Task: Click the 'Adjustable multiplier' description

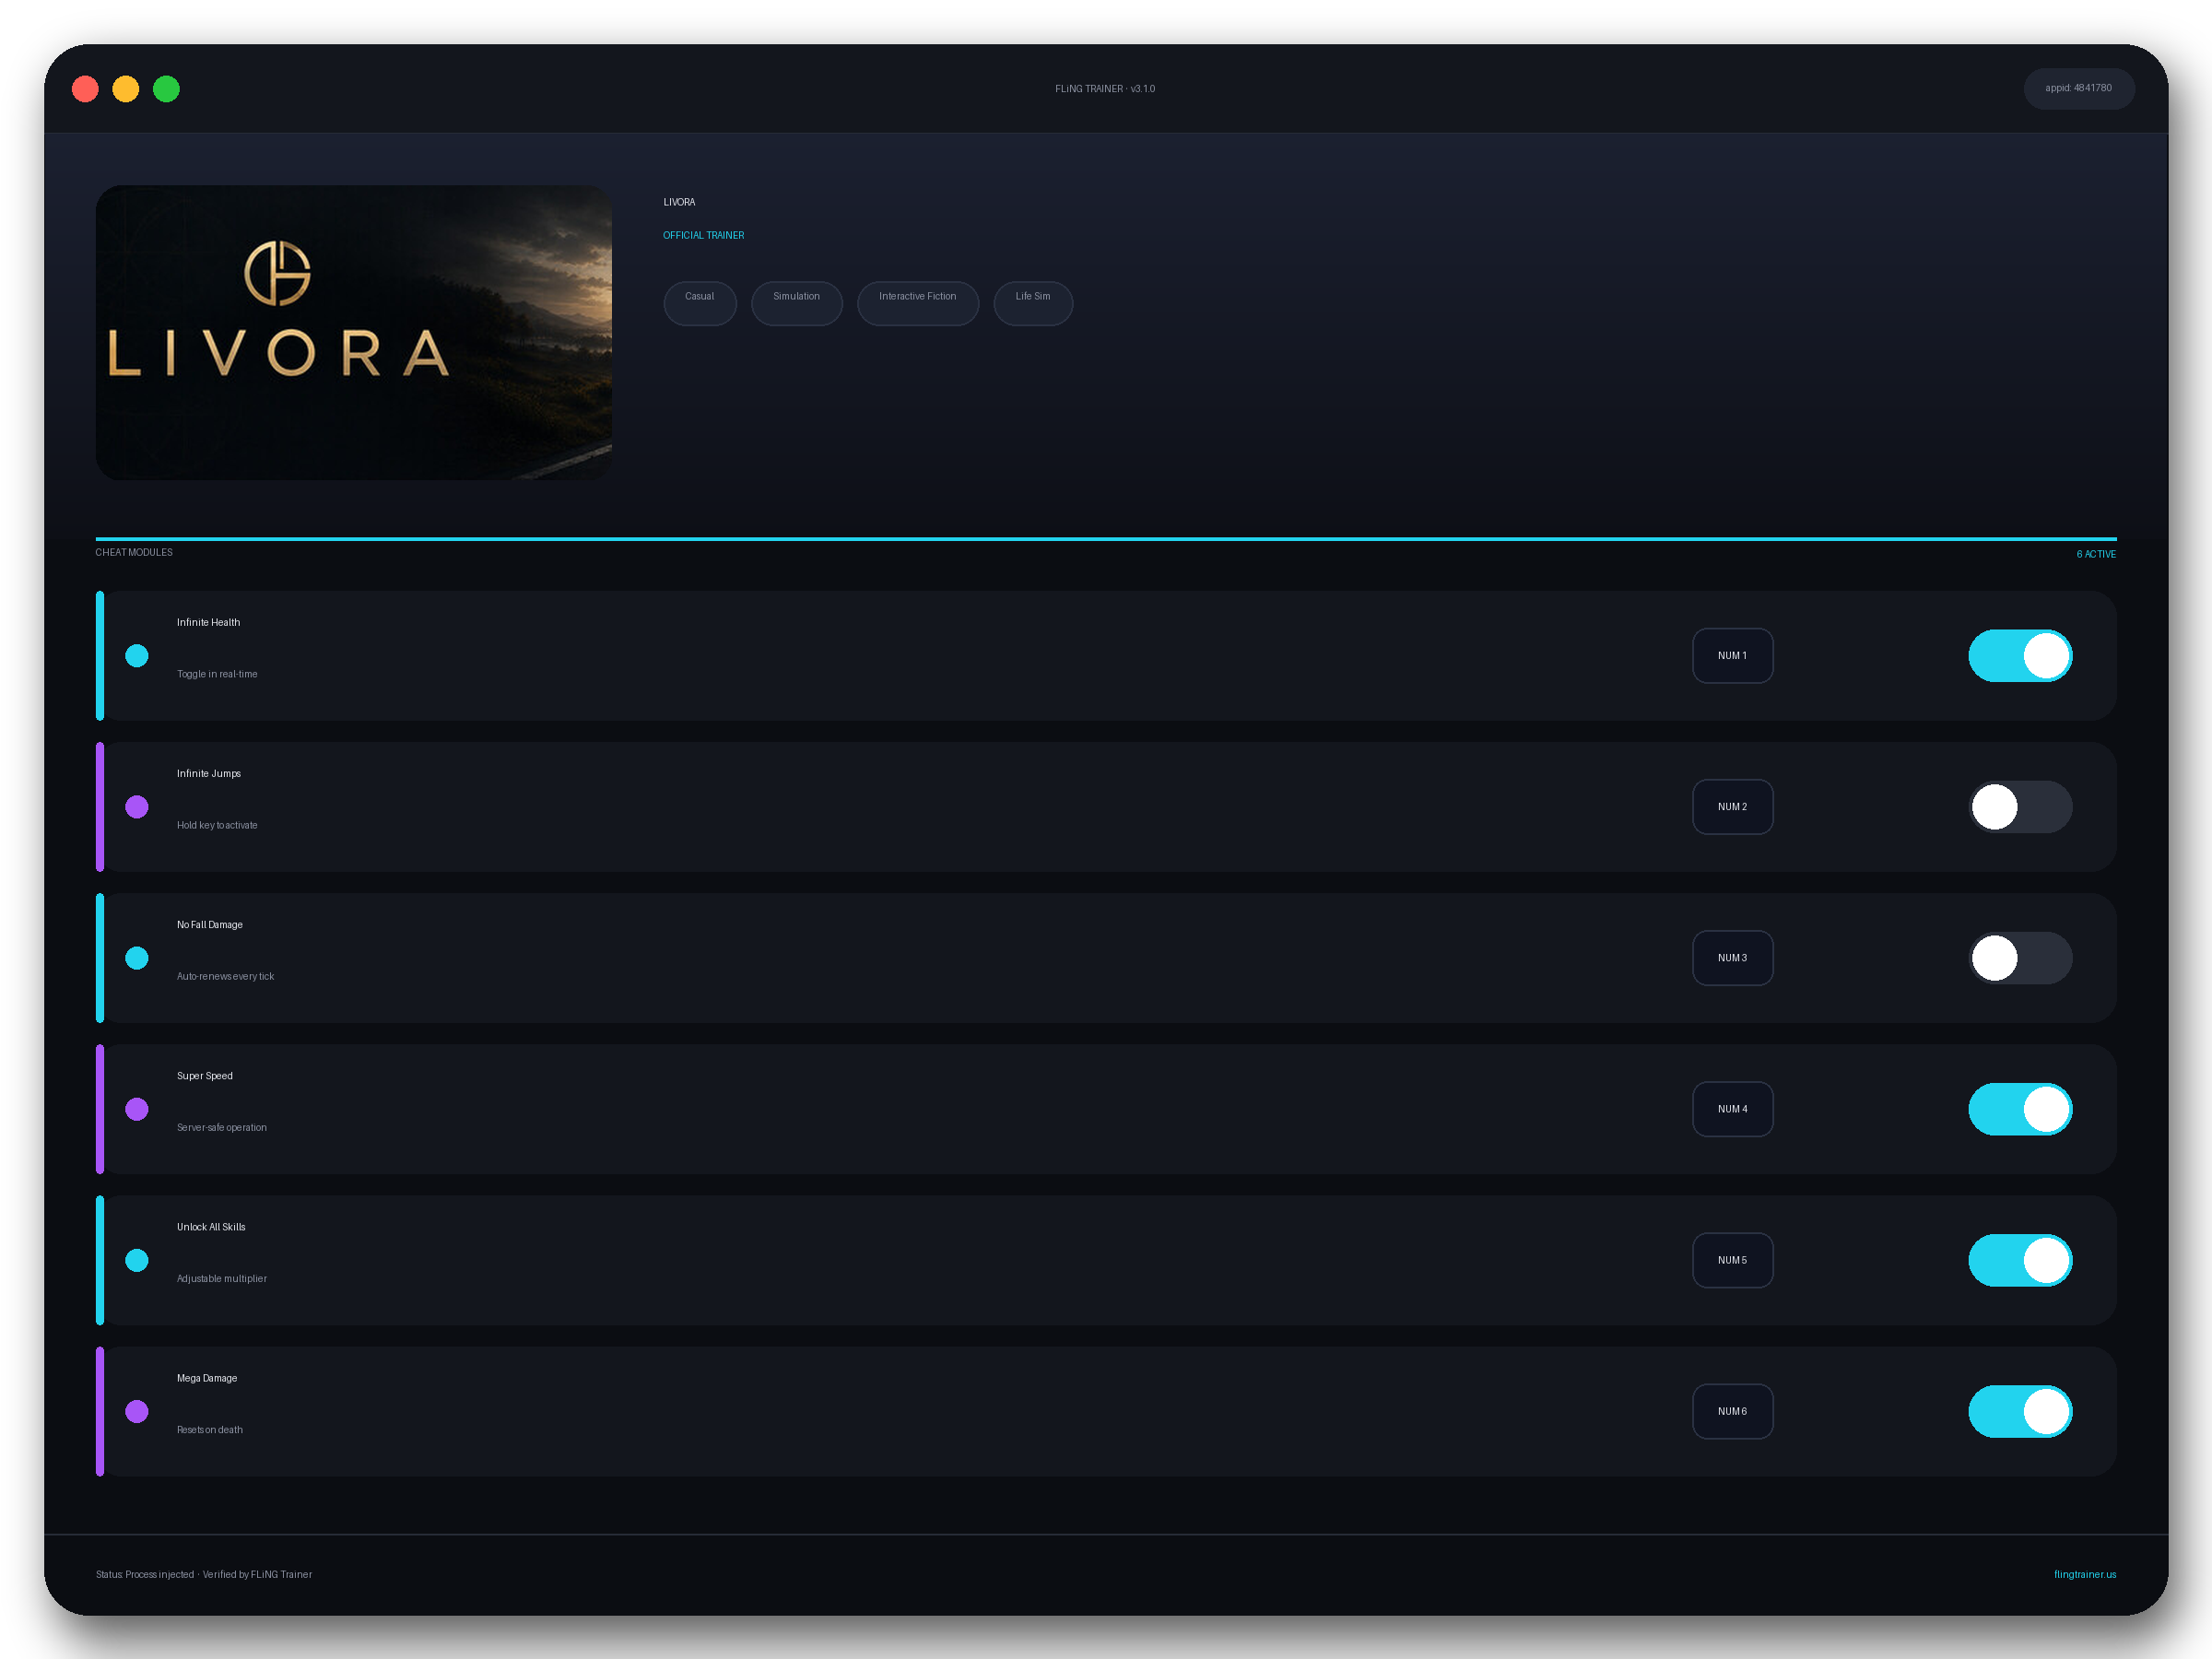Action: point(222,1278)
